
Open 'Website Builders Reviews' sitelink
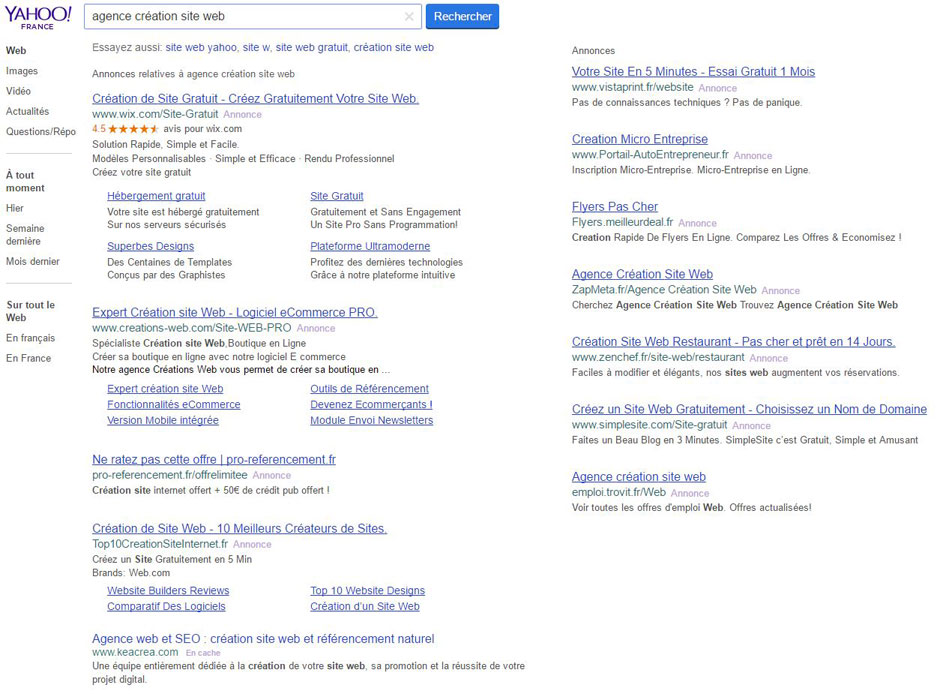(x=168, y=591)
